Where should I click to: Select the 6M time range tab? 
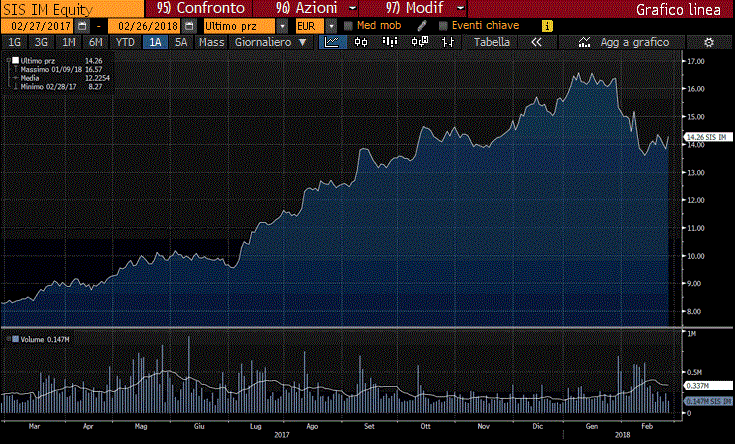pos(96,42)
